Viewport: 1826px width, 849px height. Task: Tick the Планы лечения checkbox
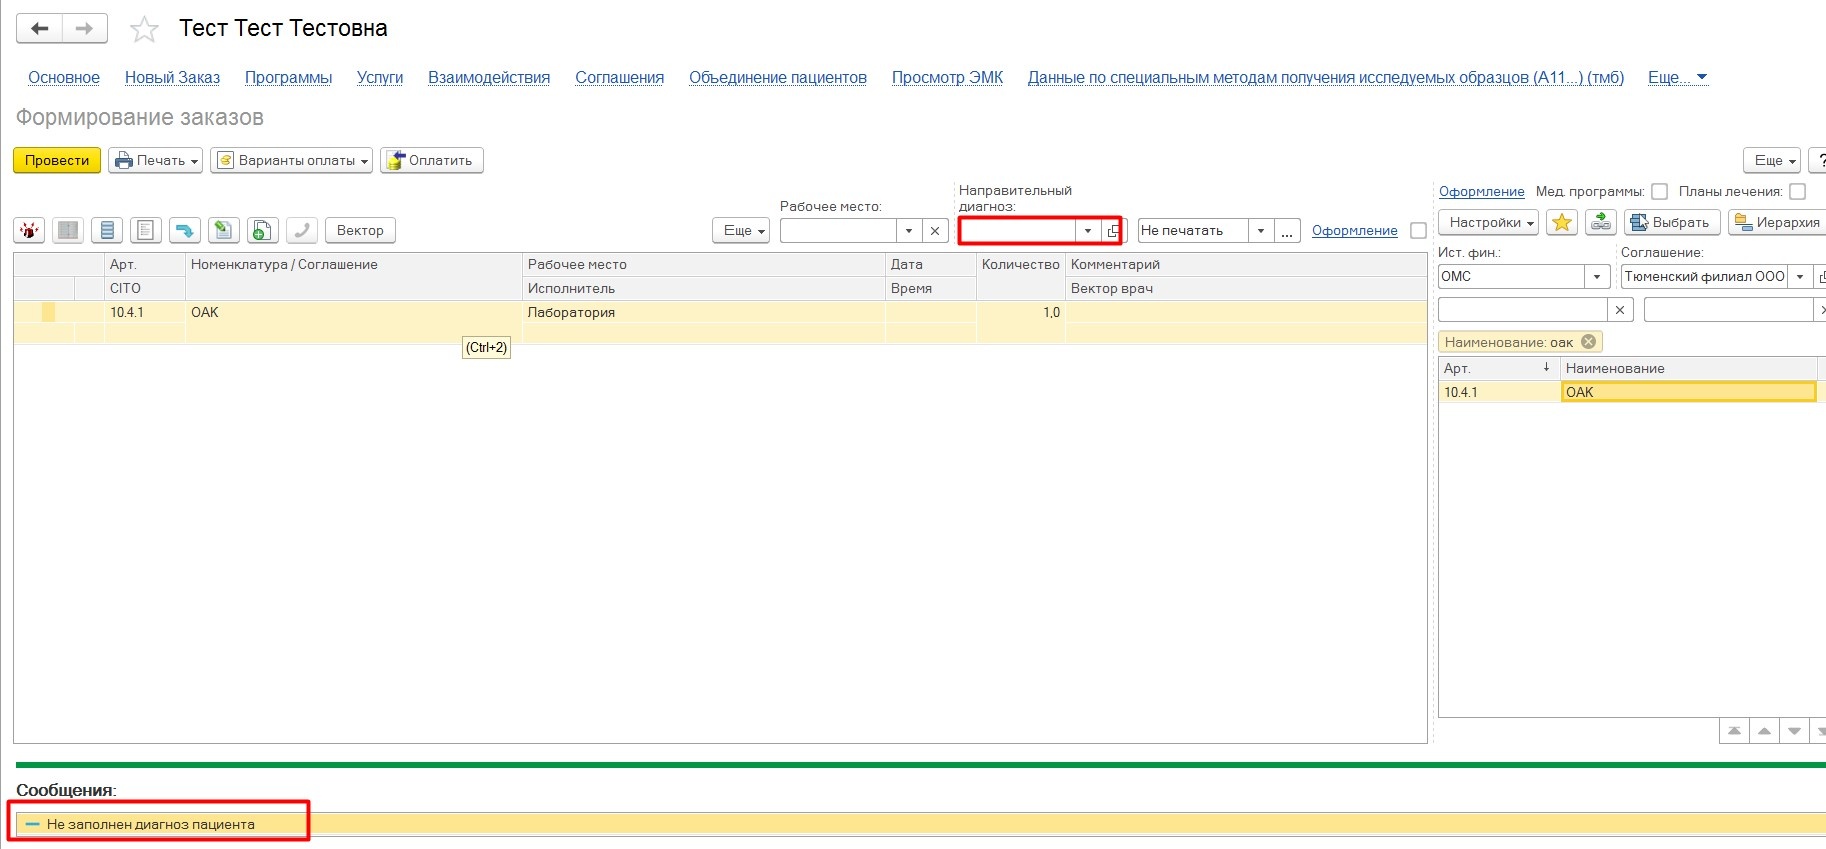pos(1797,192)
